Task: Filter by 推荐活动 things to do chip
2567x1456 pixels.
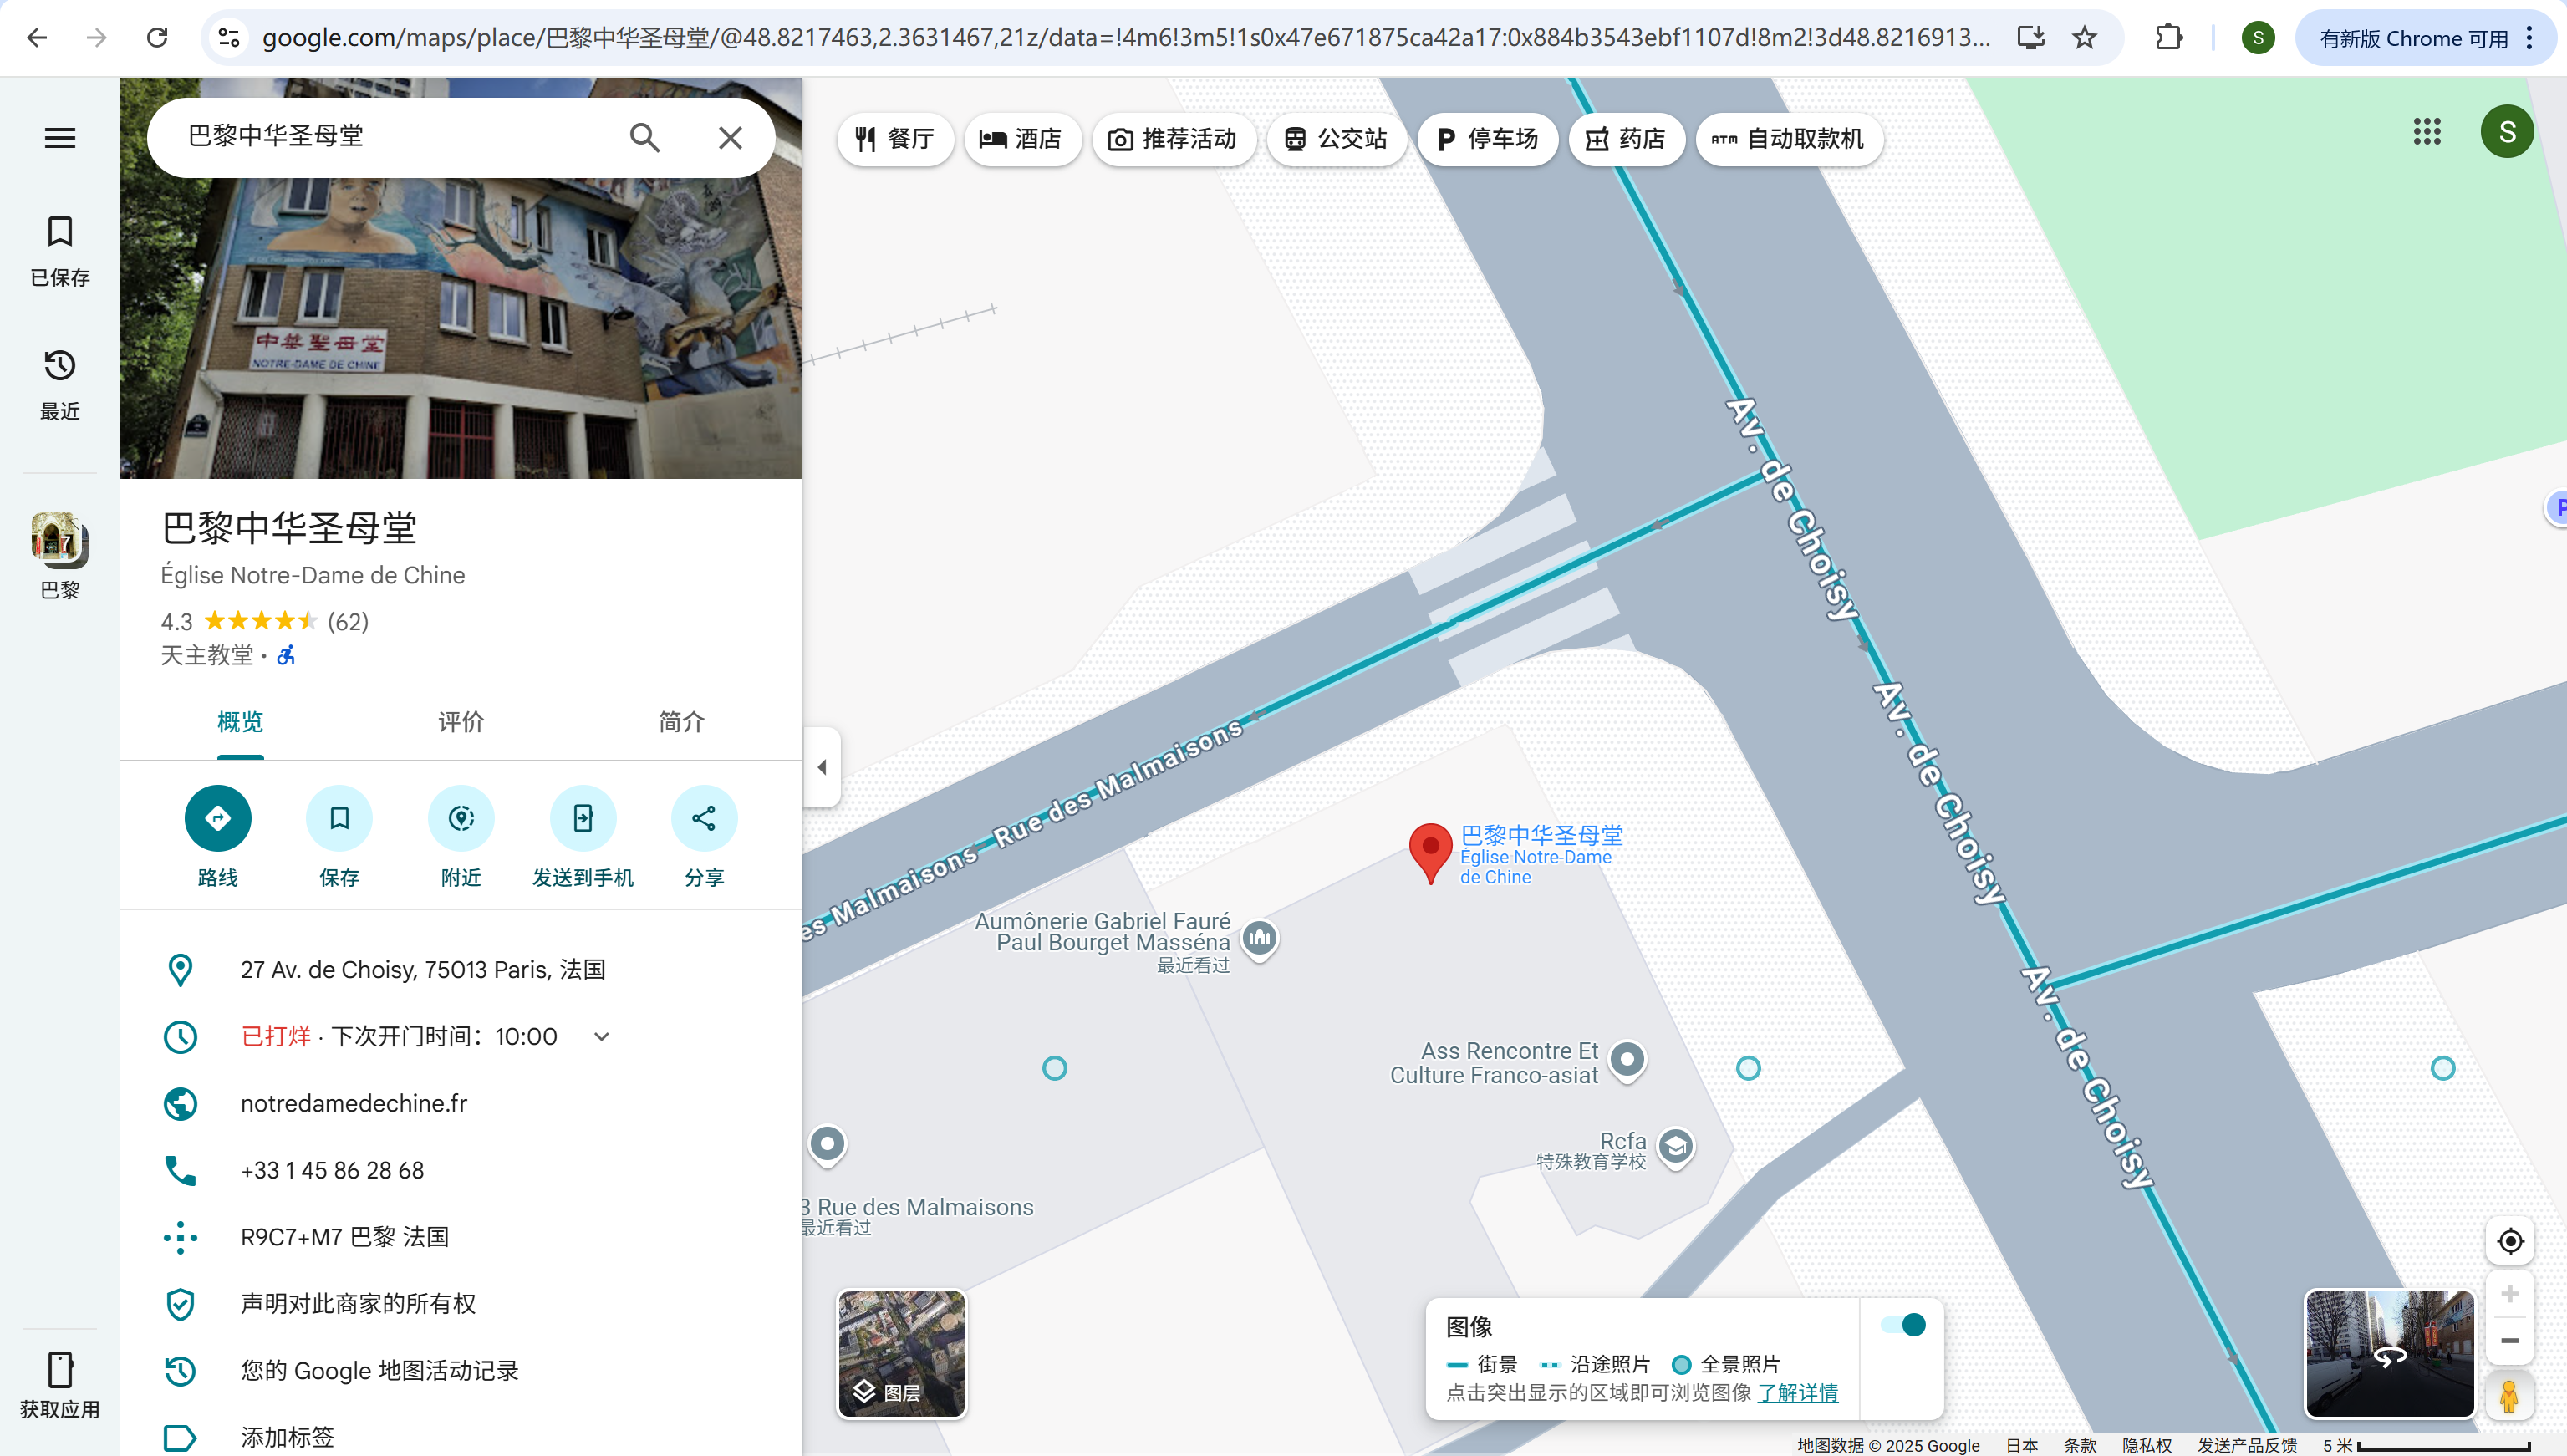Action: coord(1173,139)
